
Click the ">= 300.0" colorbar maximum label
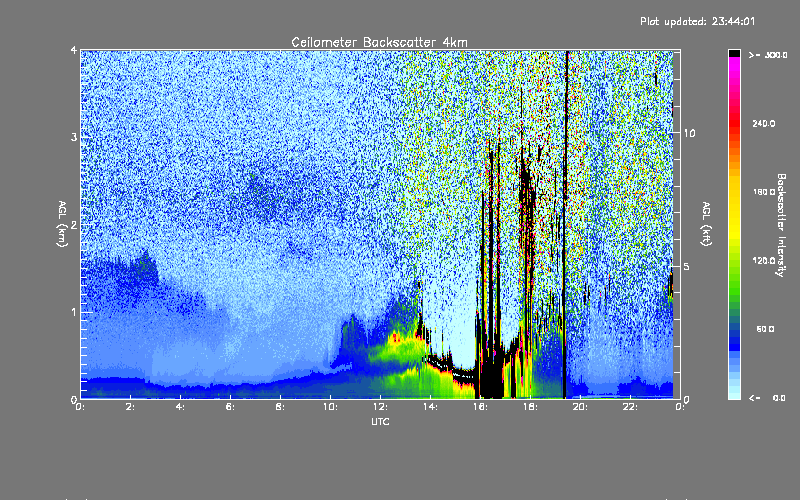pyautogui.click(x=768, y=55)
